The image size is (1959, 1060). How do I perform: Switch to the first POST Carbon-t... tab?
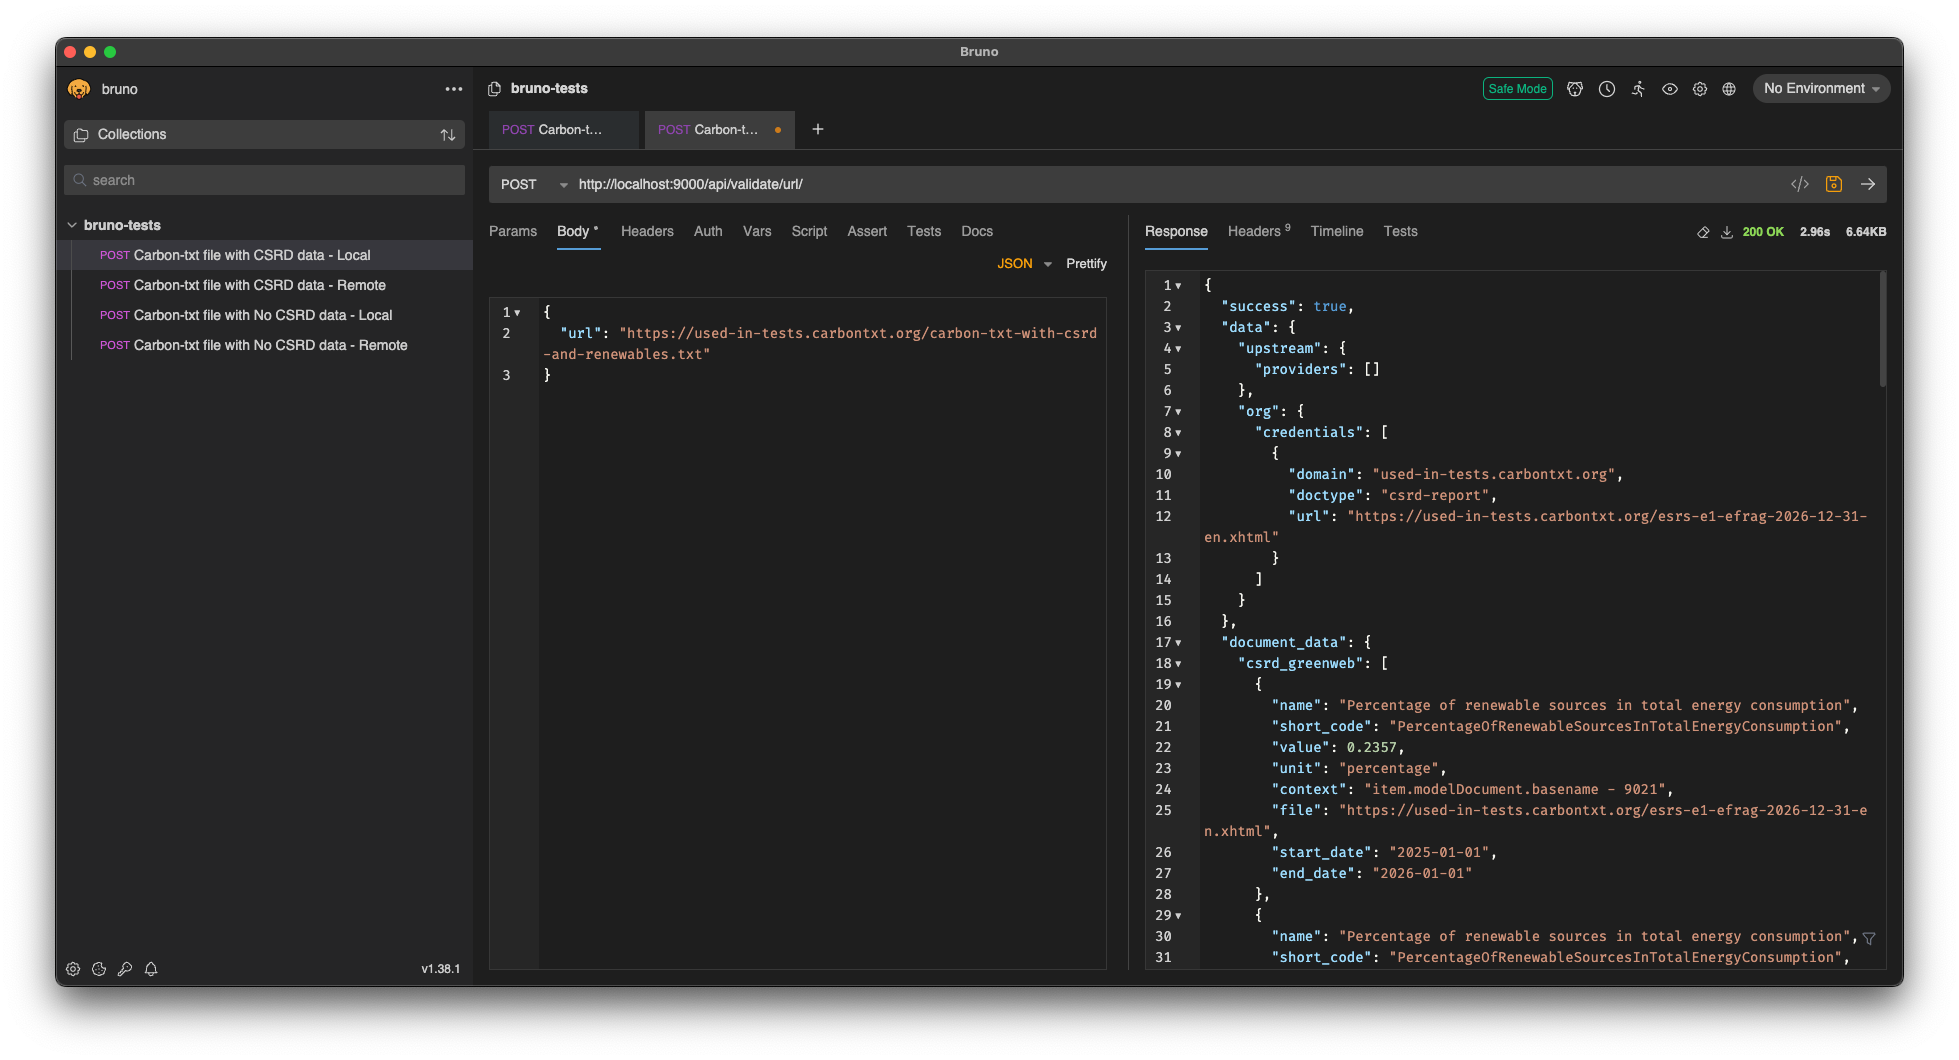563,130
